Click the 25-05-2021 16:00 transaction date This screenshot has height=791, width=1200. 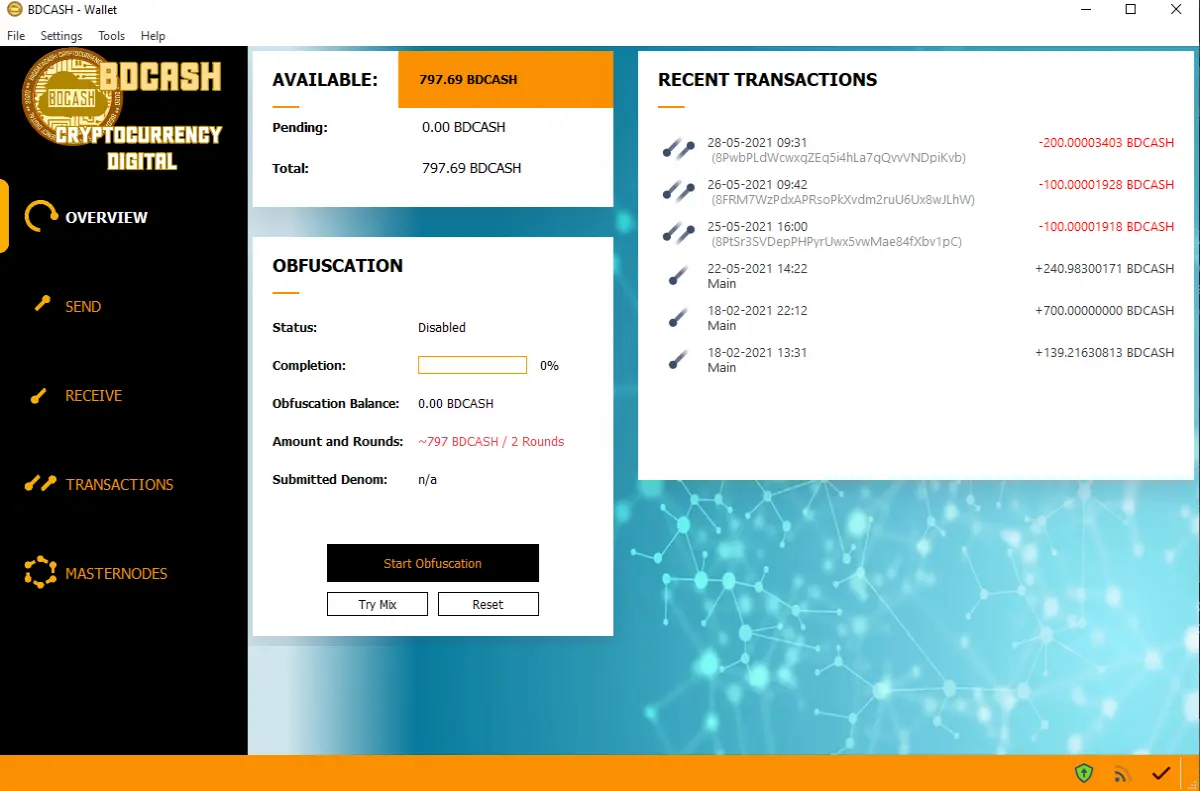[x=757, y=227]
